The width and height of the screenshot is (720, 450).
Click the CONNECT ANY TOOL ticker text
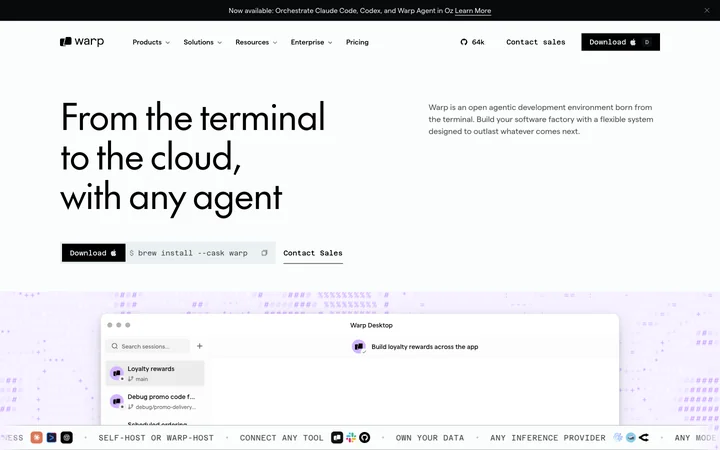coord(281,438)
